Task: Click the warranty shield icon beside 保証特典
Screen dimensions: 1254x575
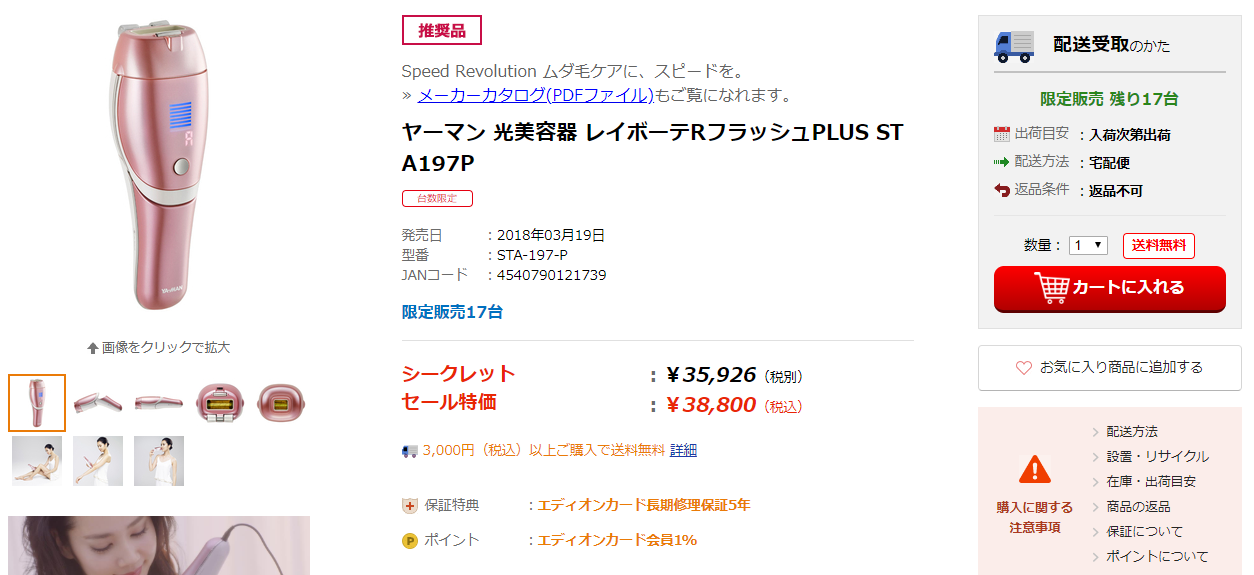Action: [409, 506]
